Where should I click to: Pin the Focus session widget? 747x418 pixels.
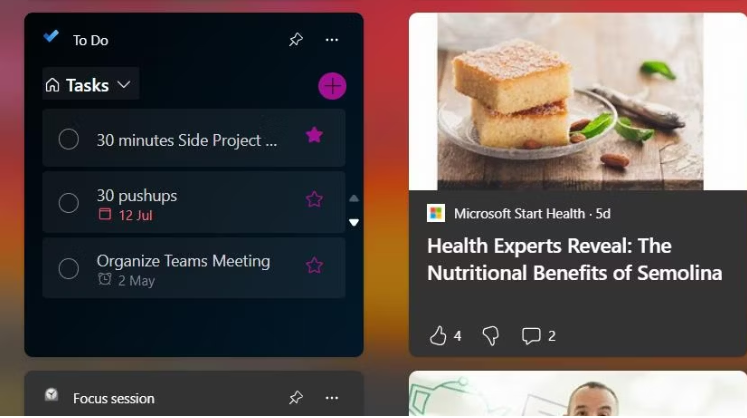(296, 398)
